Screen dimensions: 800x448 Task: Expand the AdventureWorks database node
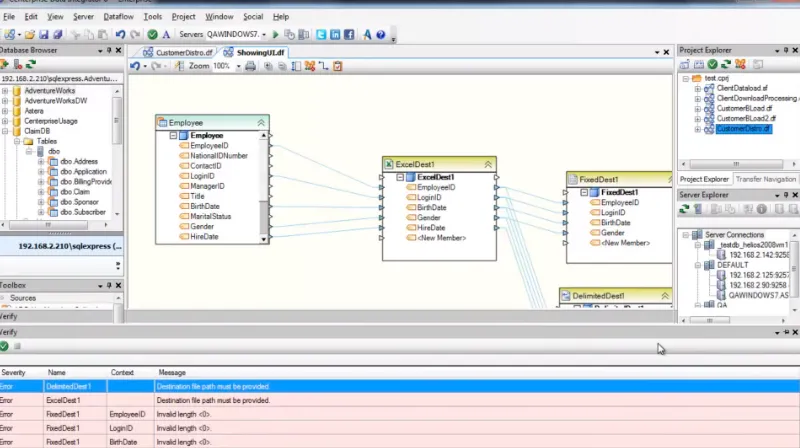coord(5,91)
